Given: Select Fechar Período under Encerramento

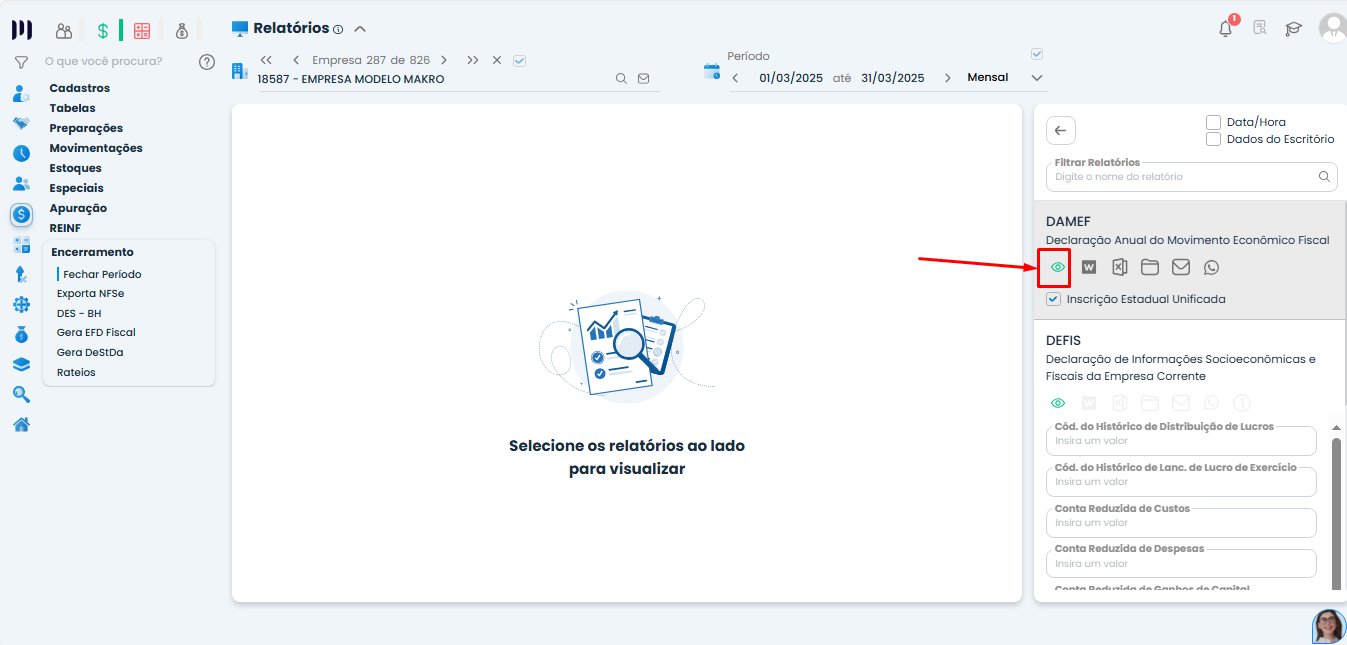Looking at the screenshot, I should [102, 274].
